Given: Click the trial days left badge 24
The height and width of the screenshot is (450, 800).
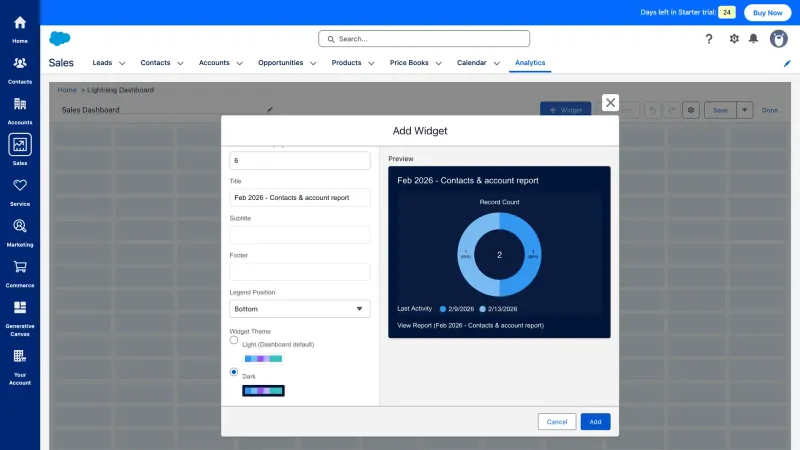Looking at the screenshot, I should pos(727,12).
